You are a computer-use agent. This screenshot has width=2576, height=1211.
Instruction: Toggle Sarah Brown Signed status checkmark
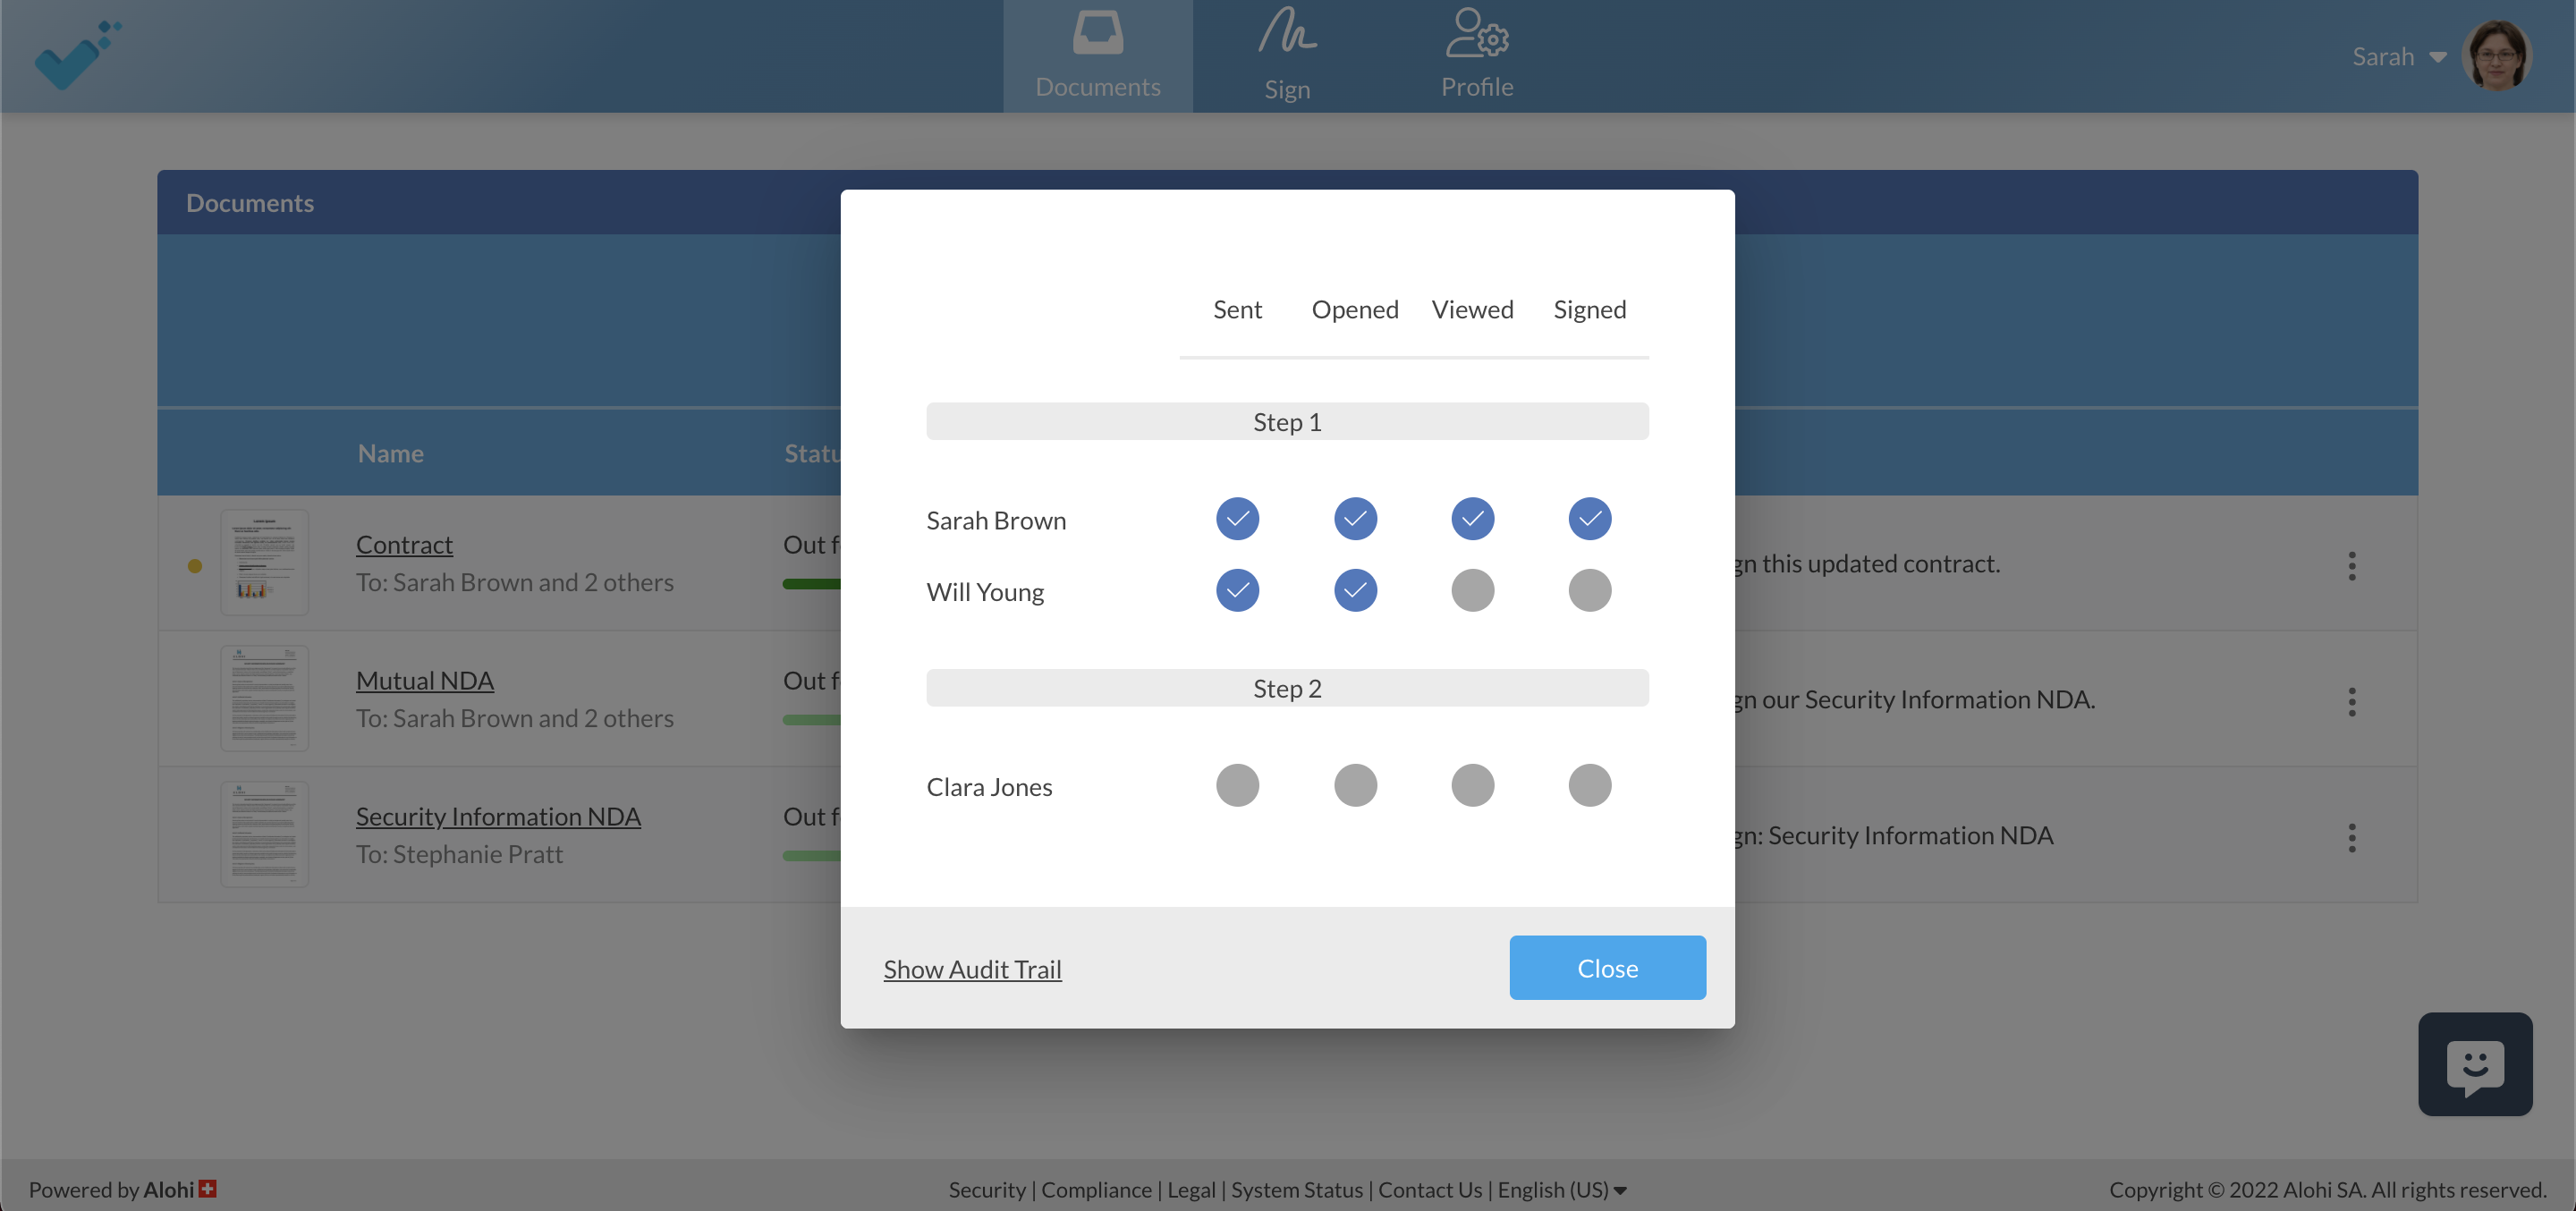tap(1589, 518)
